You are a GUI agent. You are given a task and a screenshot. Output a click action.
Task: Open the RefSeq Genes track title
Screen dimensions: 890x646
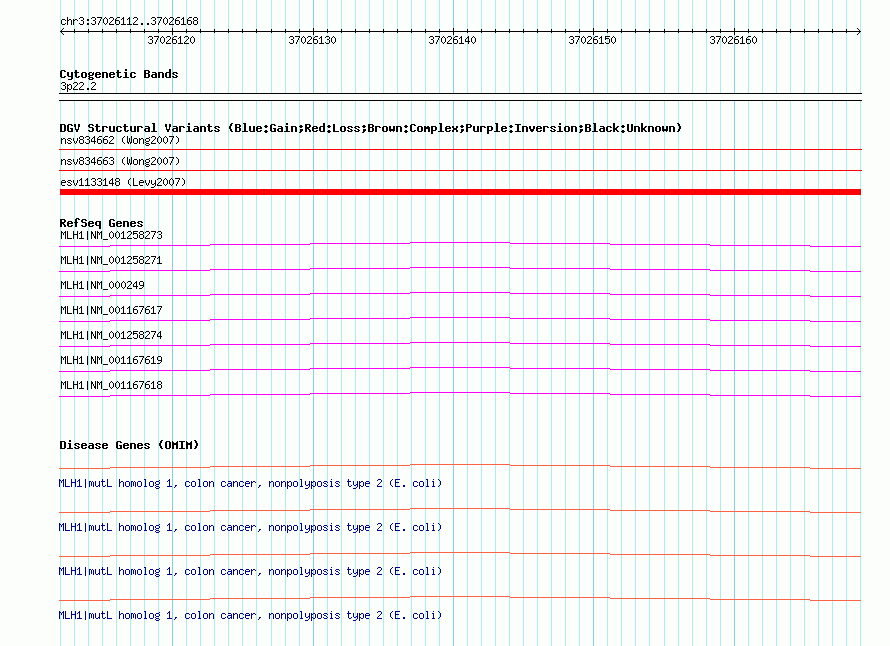pos(102,223)
